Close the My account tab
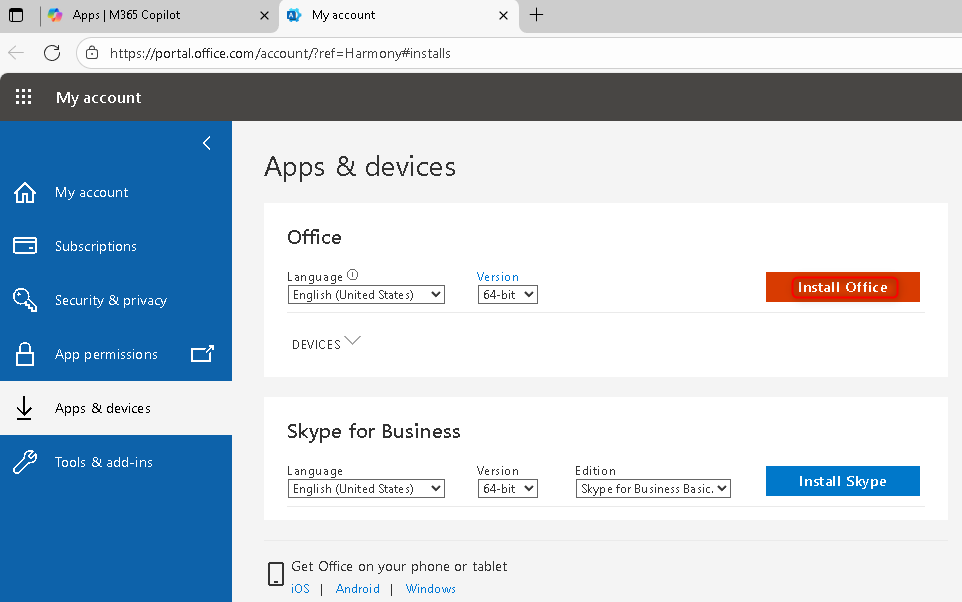This screenshot has width=962, height=602. click(504, 15)
